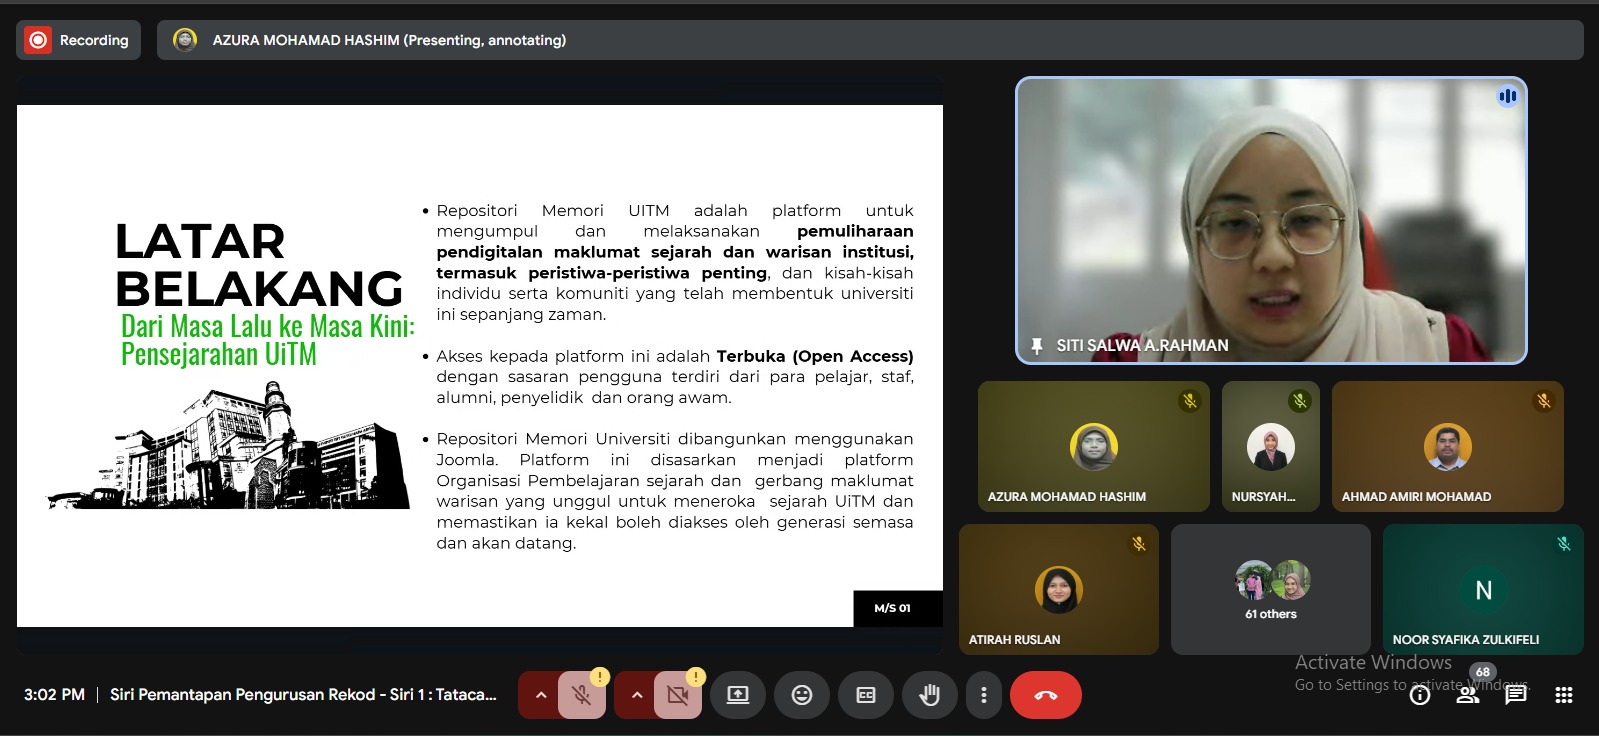Viewport: 1599px width, 736px height.
Task: Show the People participants panel
Action: click(x=1468, y=696)
